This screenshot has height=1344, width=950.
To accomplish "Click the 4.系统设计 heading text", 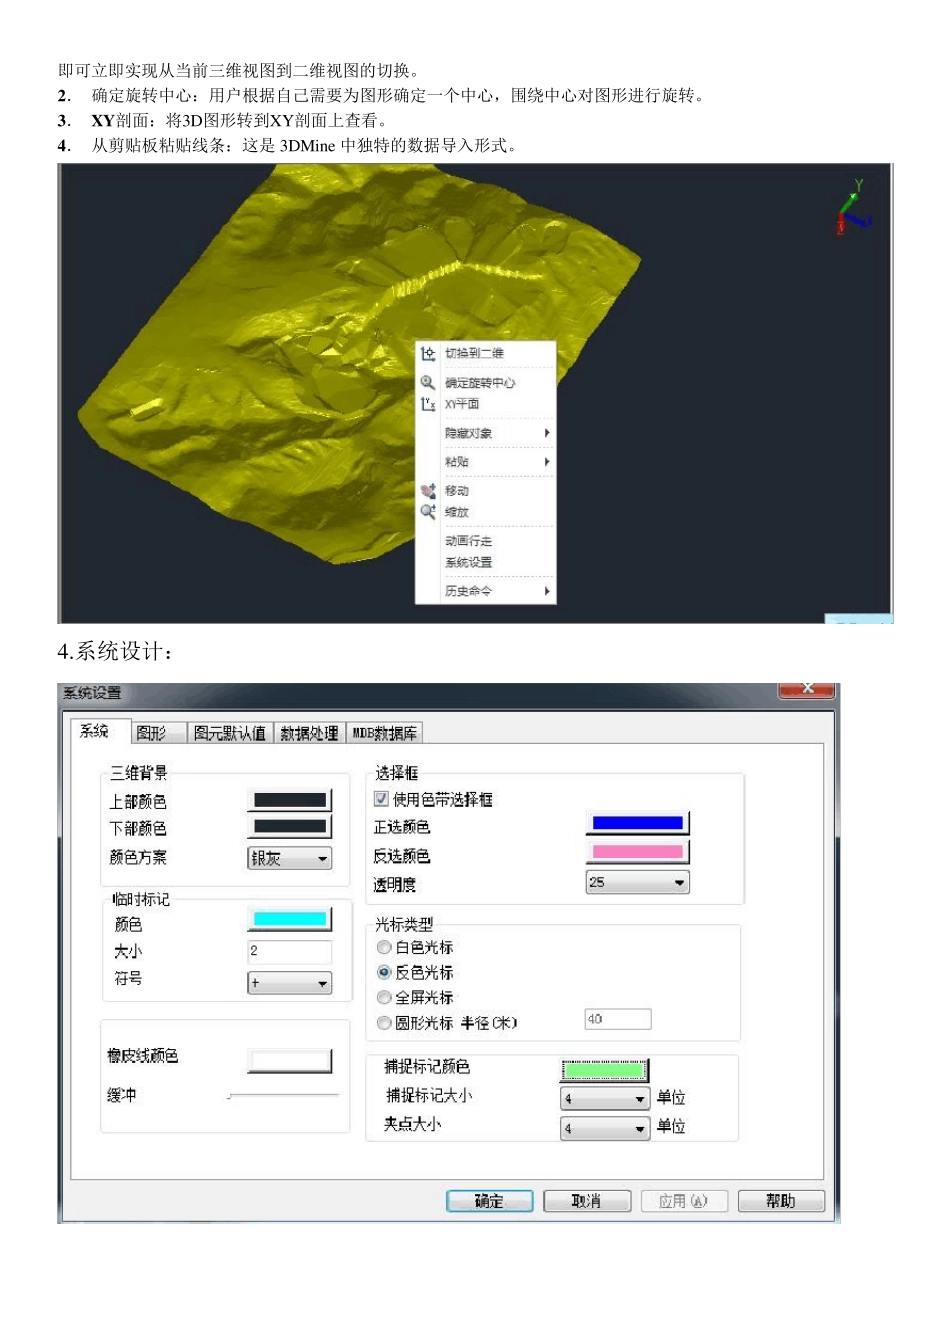I will [116, 652].
